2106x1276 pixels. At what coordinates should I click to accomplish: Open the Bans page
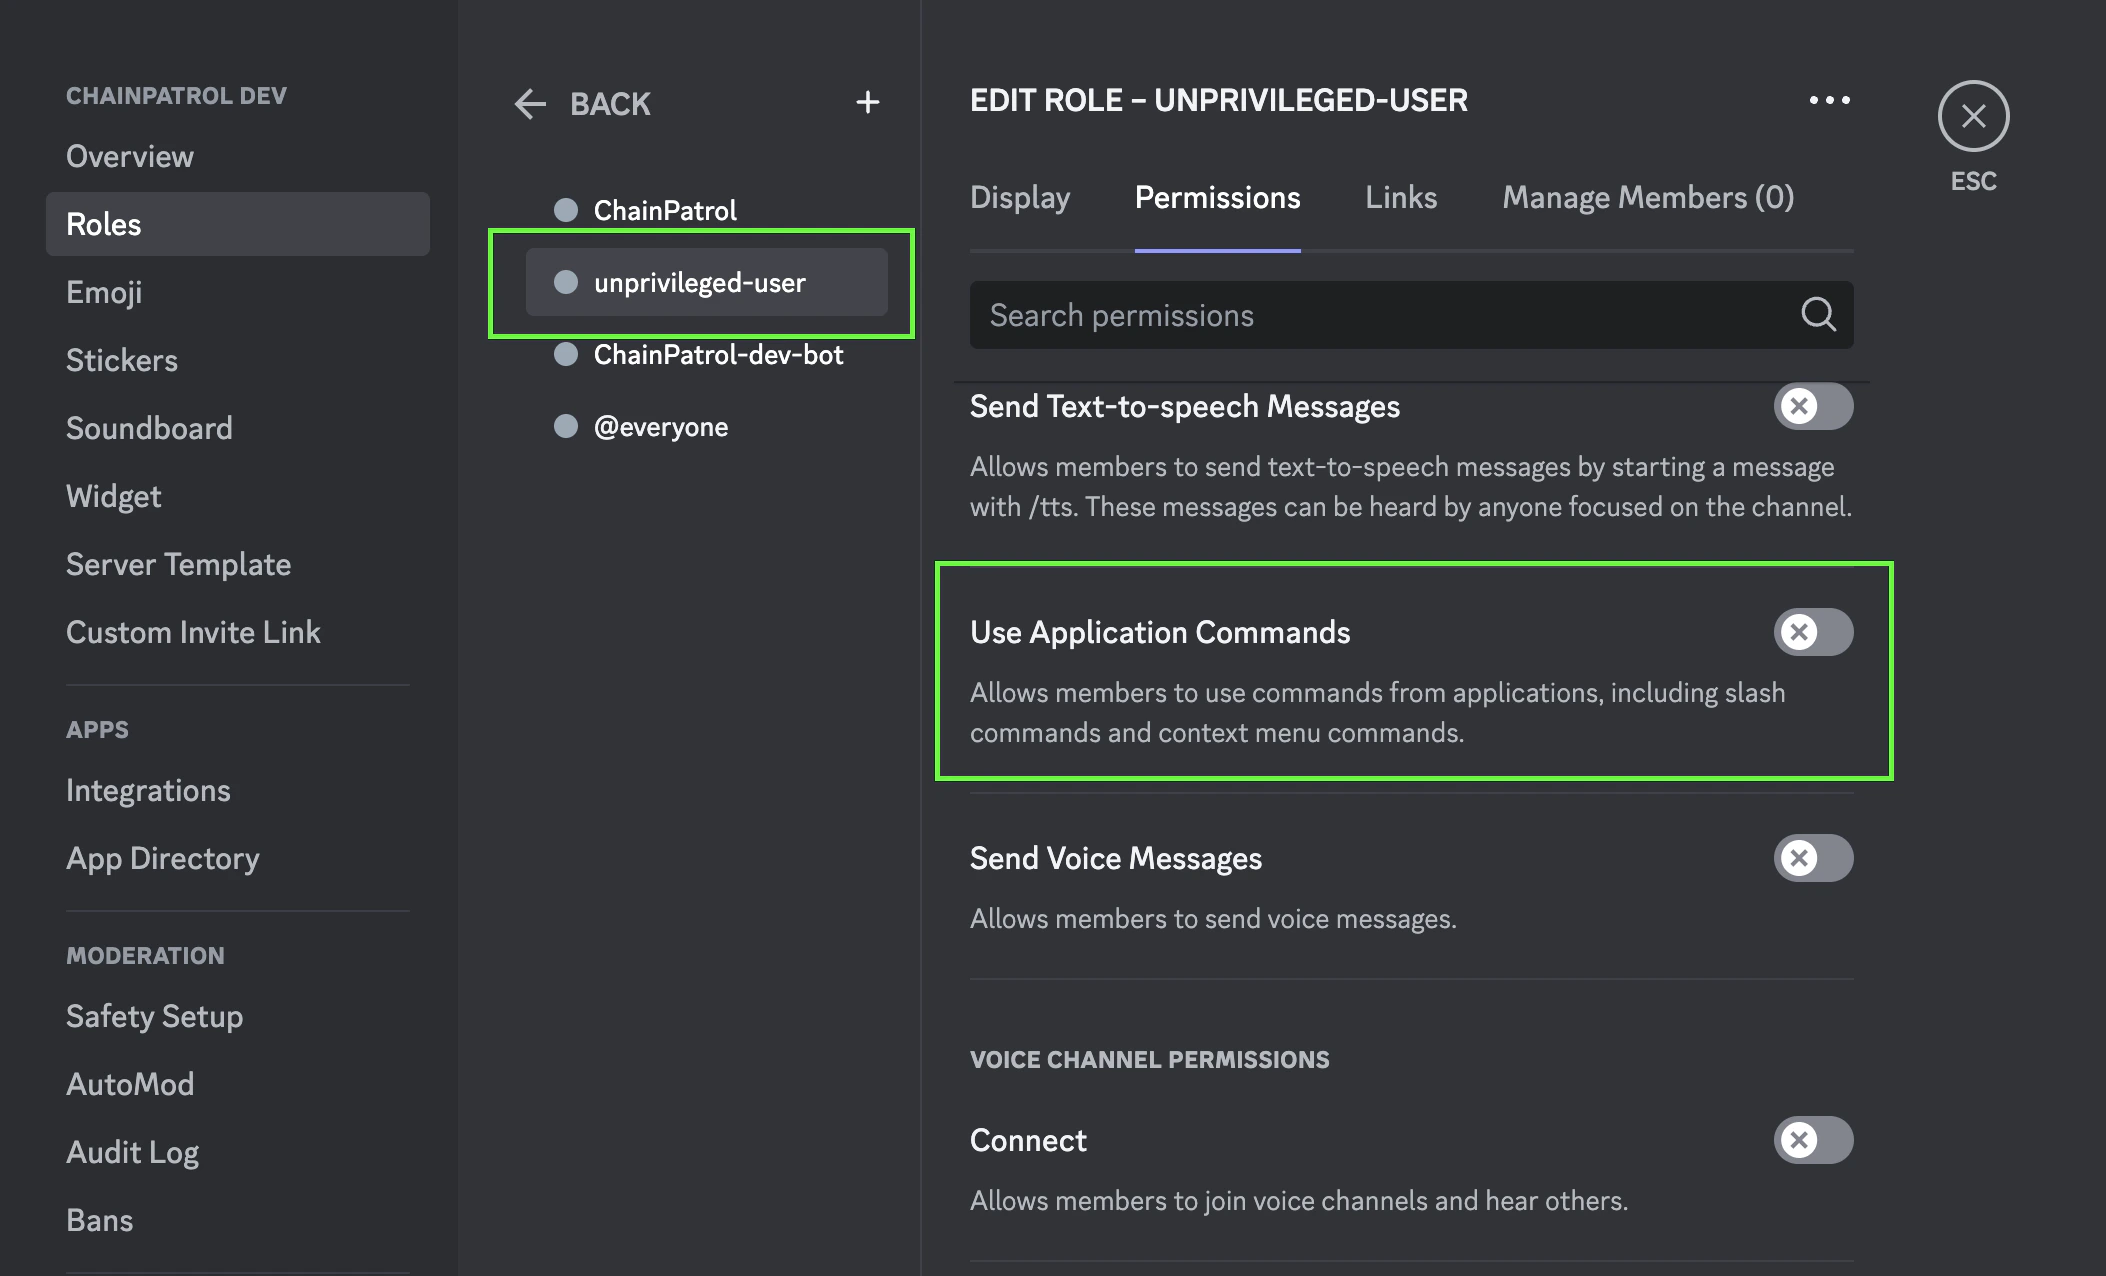[x=238, y=1220]
